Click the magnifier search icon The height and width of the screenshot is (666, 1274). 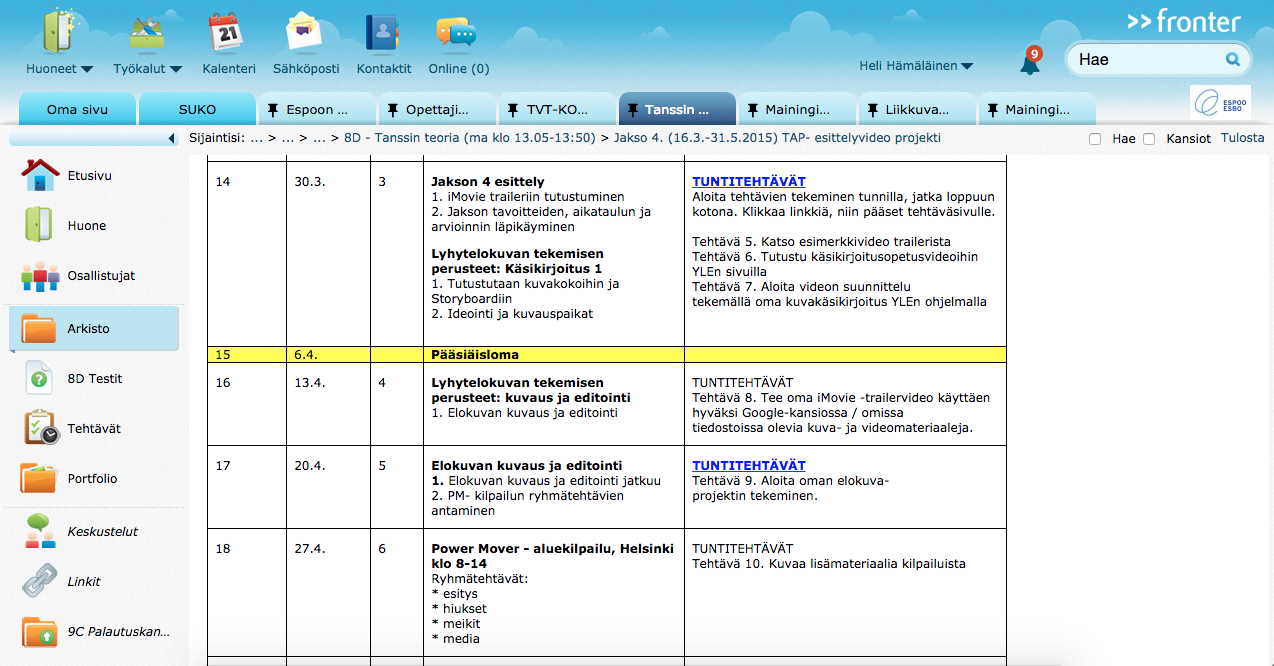coord(1234,59)
